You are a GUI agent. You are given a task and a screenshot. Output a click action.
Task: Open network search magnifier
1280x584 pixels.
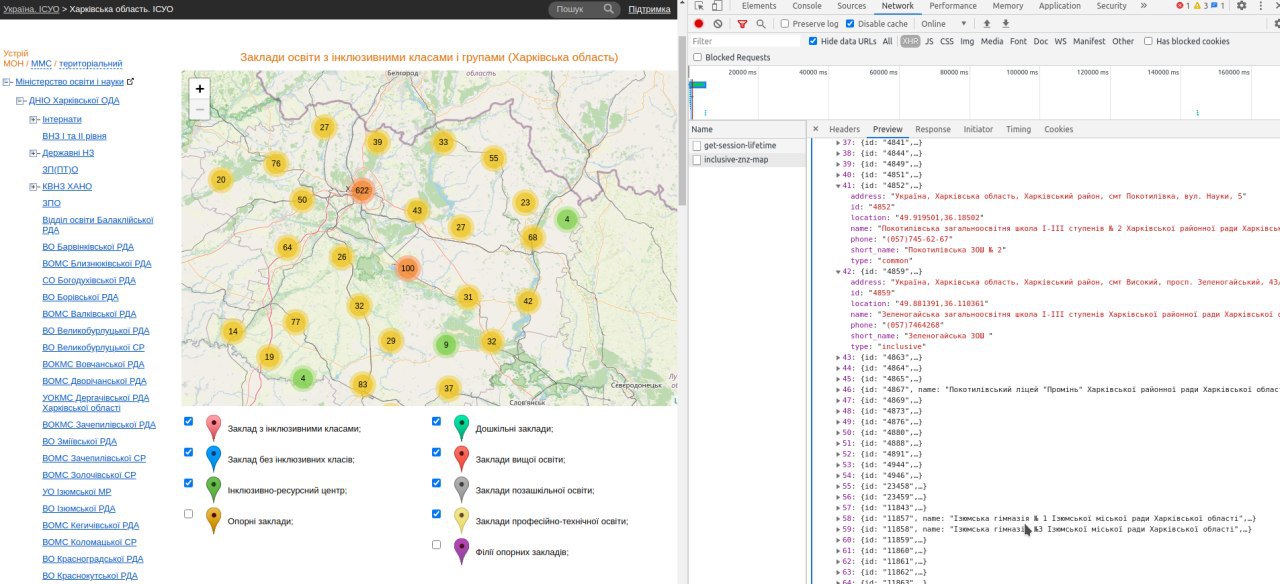point(761,24)
